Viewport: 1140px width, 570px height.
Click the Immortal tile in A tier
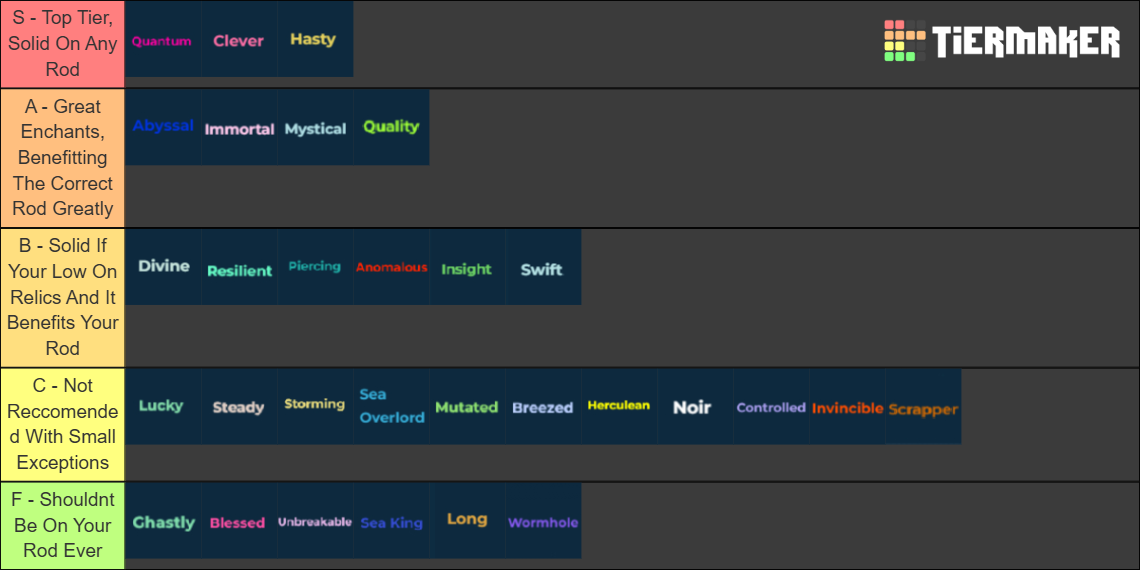239,127
